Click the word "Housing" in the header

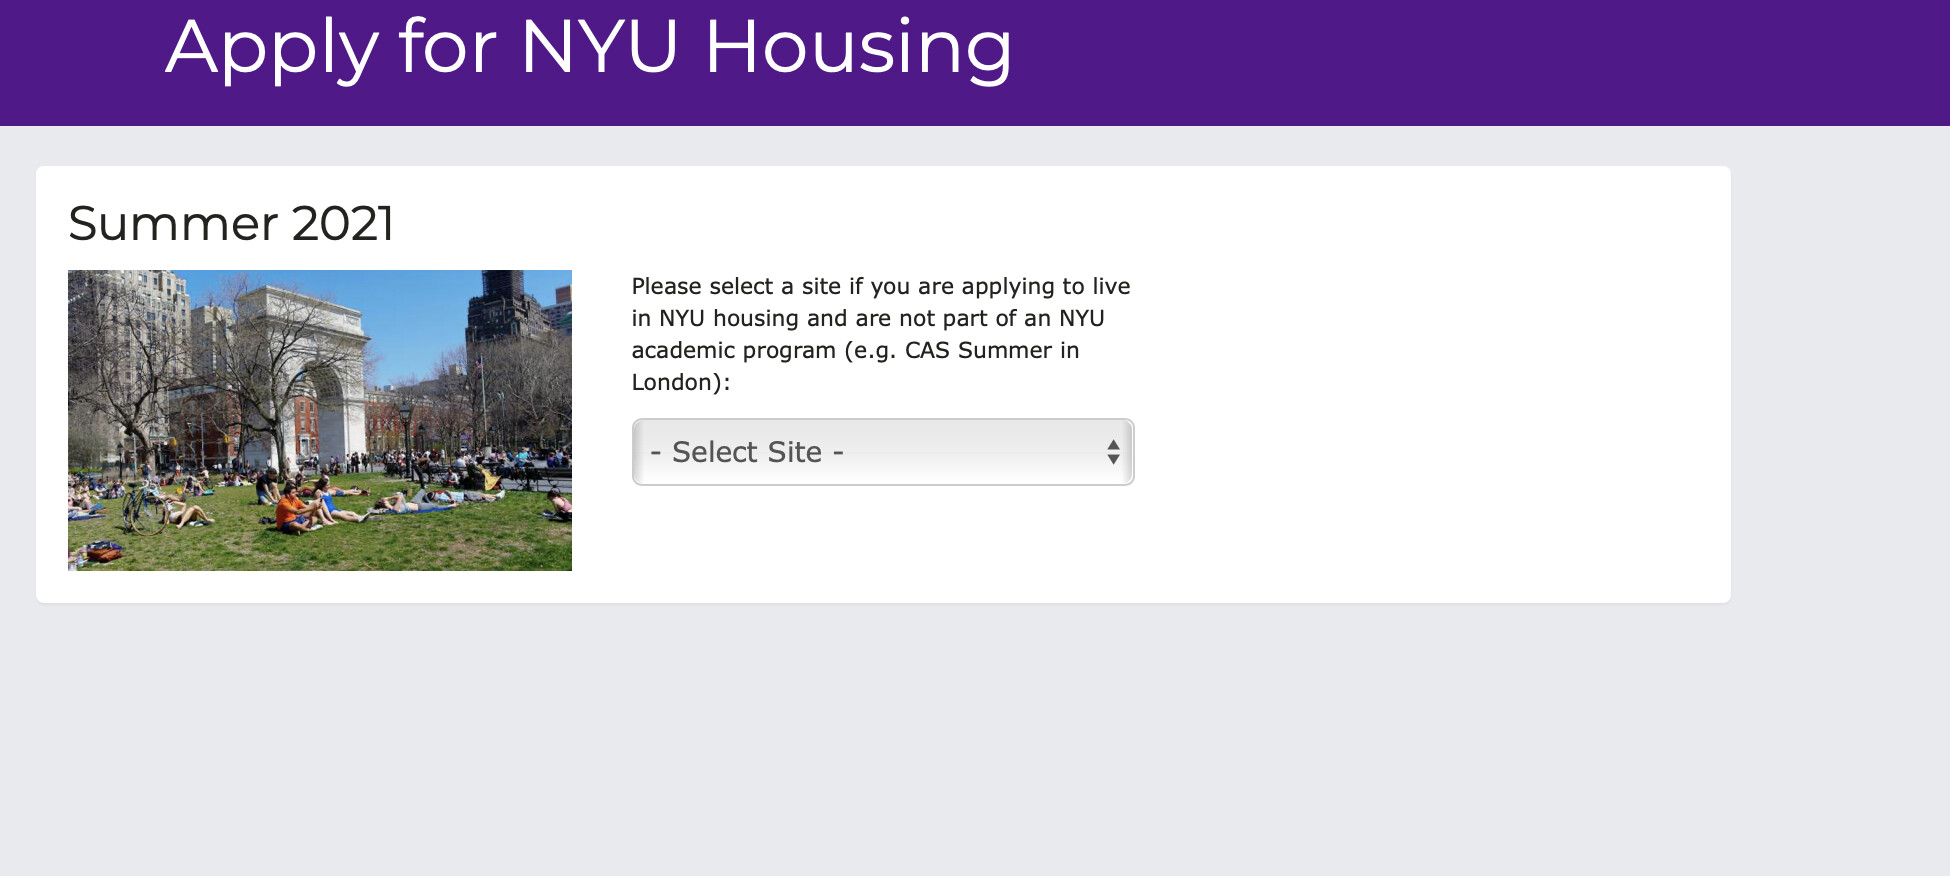858,47
